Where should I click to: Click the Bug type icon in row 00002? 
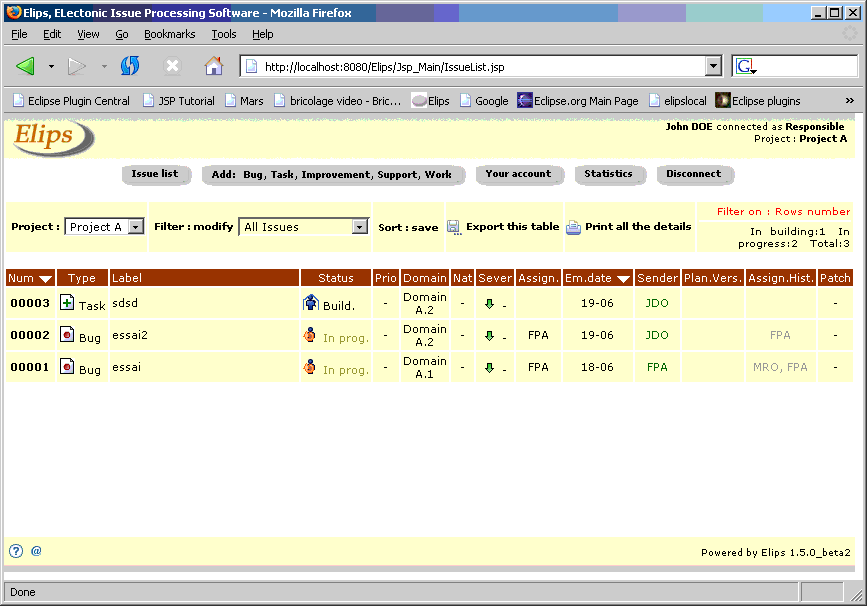point(67,335)
